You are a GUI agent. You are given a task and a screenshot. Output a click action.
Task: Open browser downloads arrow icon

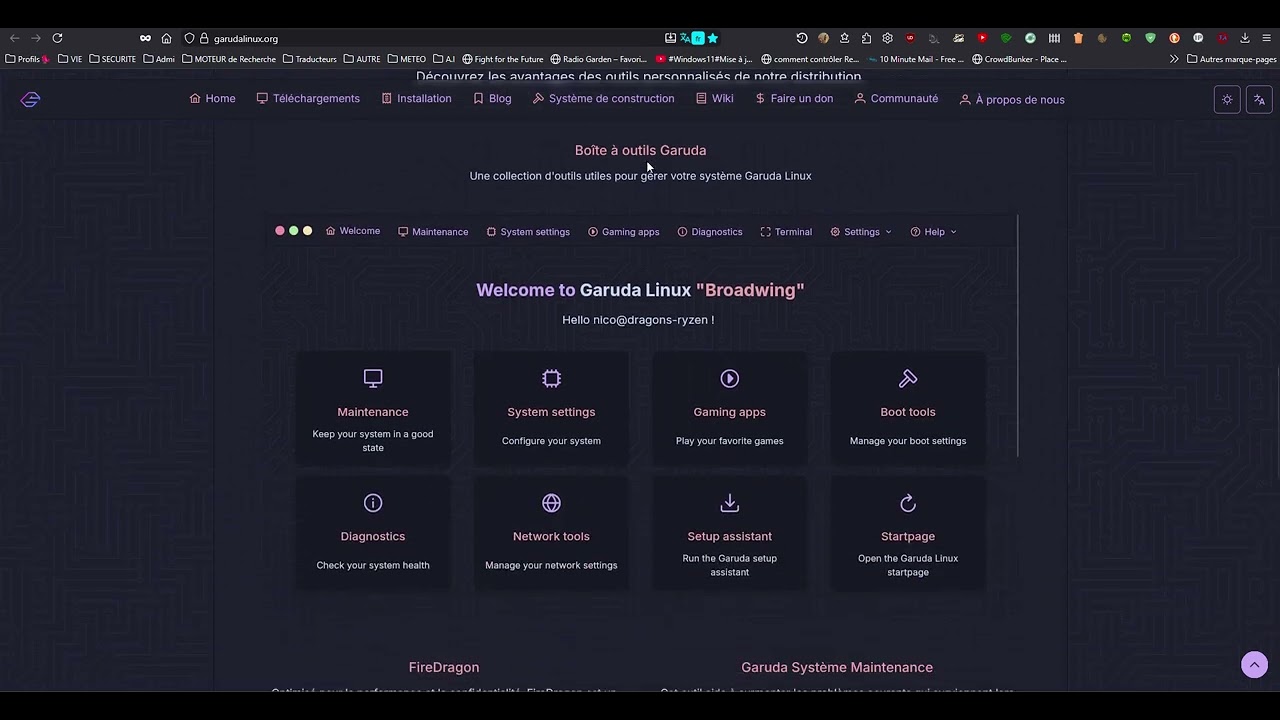[x=1245, y=38]
